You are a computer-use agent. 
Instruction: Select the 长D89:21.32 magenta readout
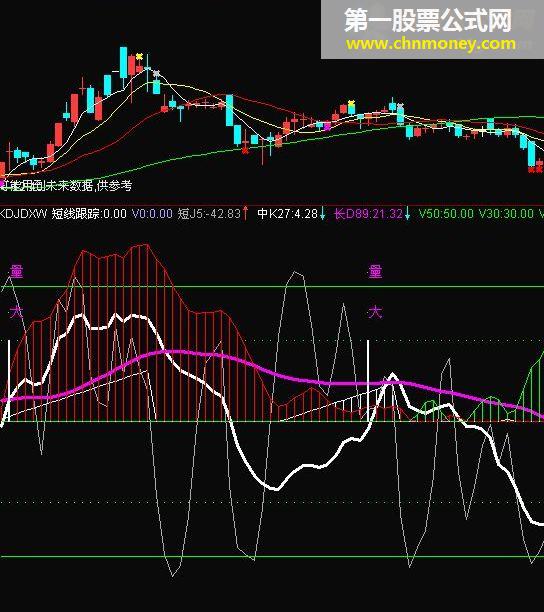pyautogui.click(x=369, y=214)
